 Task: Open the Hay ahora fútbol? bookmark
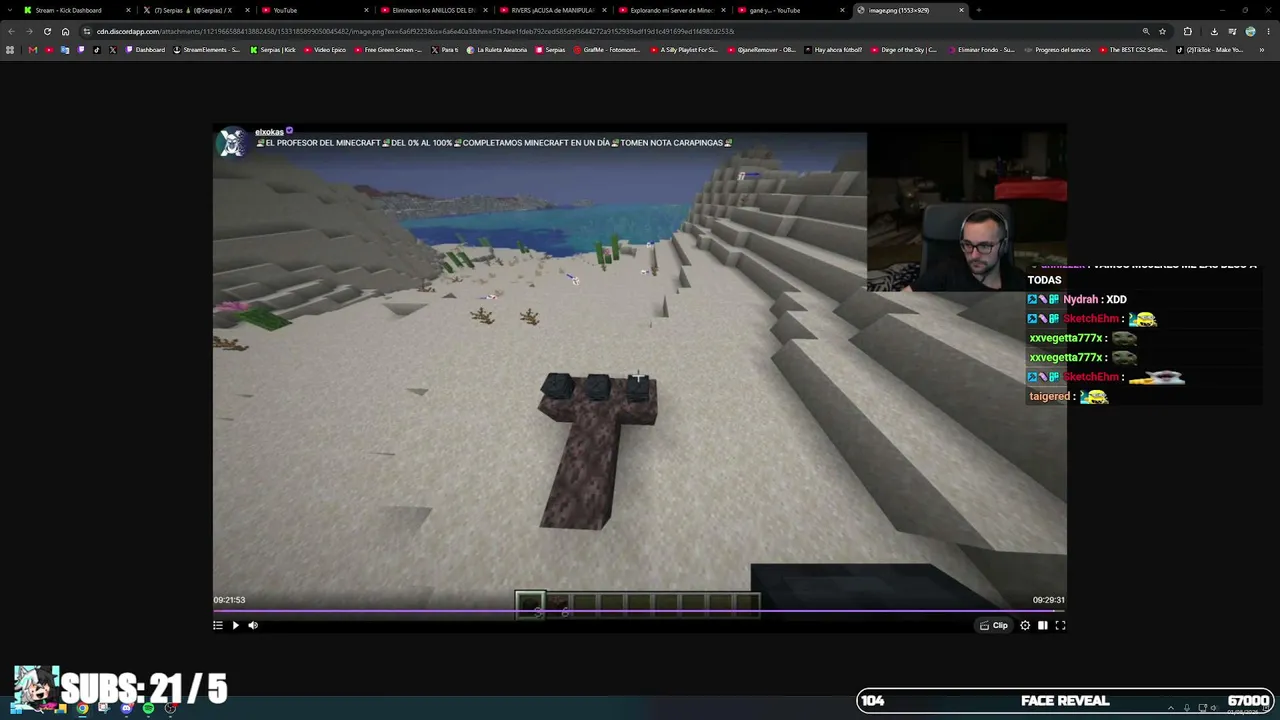click(833, 50)
